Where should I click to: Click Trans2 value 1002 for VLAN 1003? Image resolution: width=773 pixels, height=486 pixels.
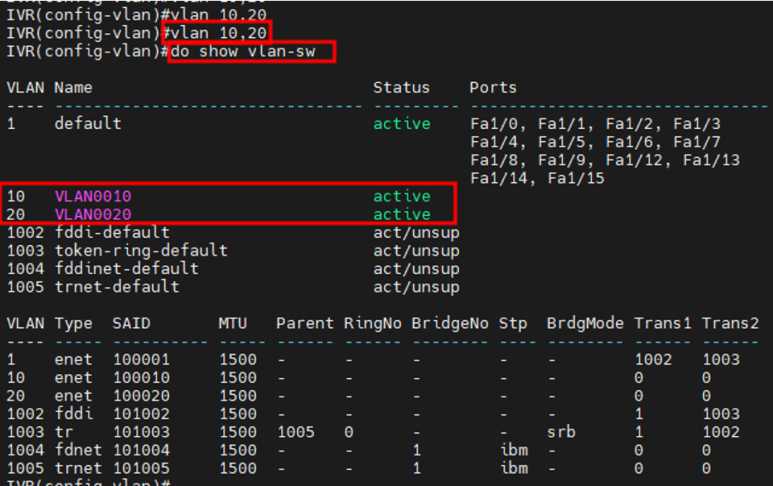721,432
